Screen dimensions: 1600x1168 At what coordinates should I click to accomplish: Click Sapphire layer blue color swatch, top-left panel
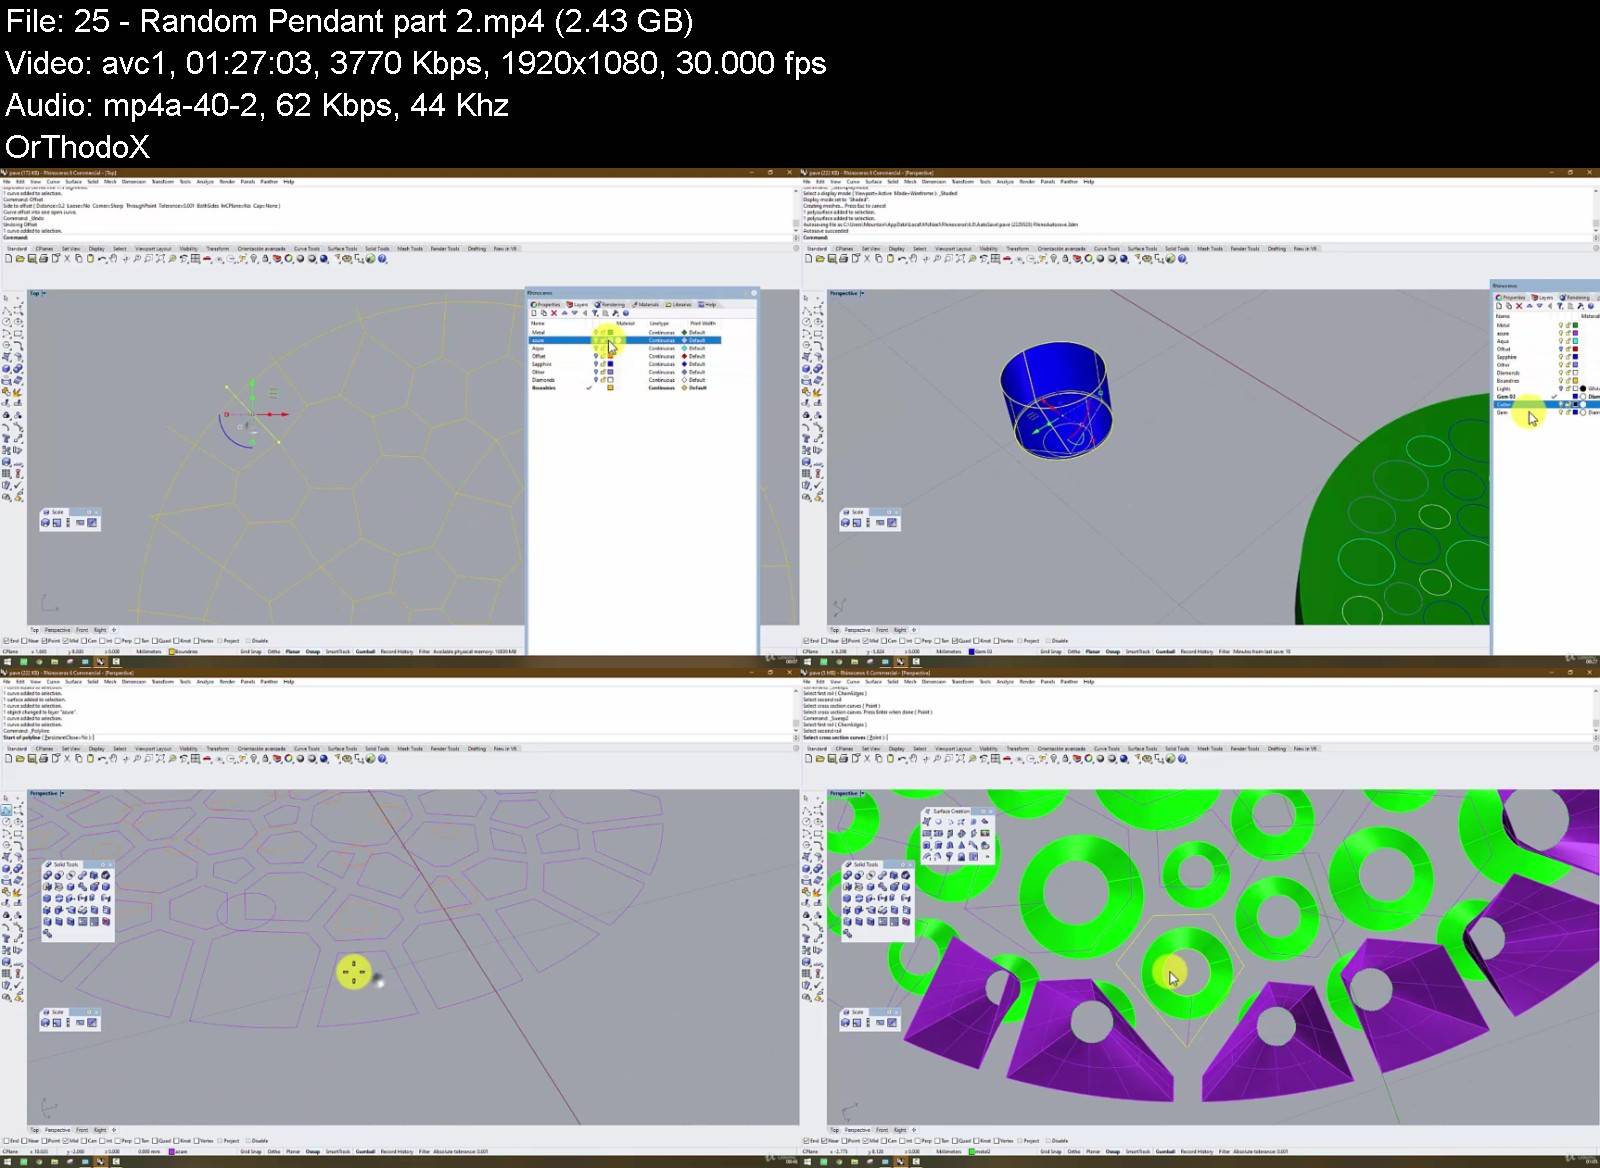pyautogui.click(x=610, y=364)
